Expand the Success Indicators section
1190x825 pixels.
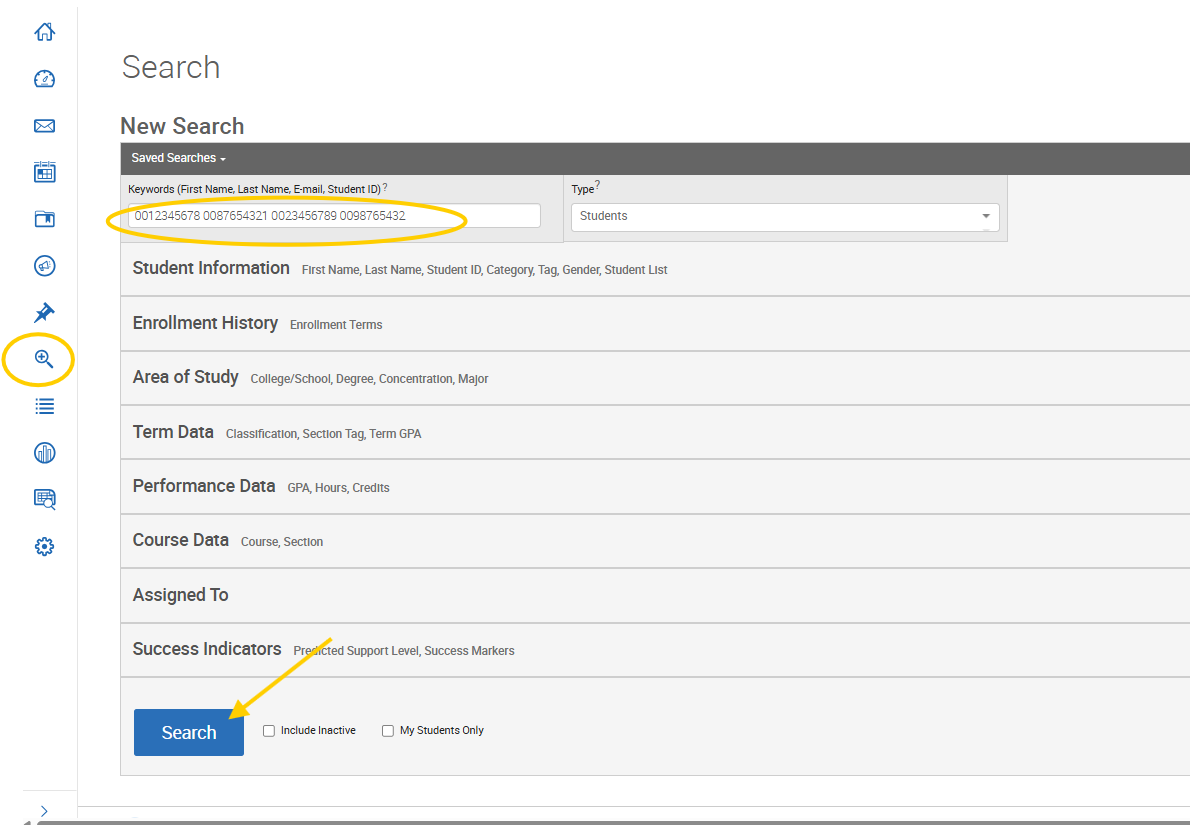tap(207, 649)
